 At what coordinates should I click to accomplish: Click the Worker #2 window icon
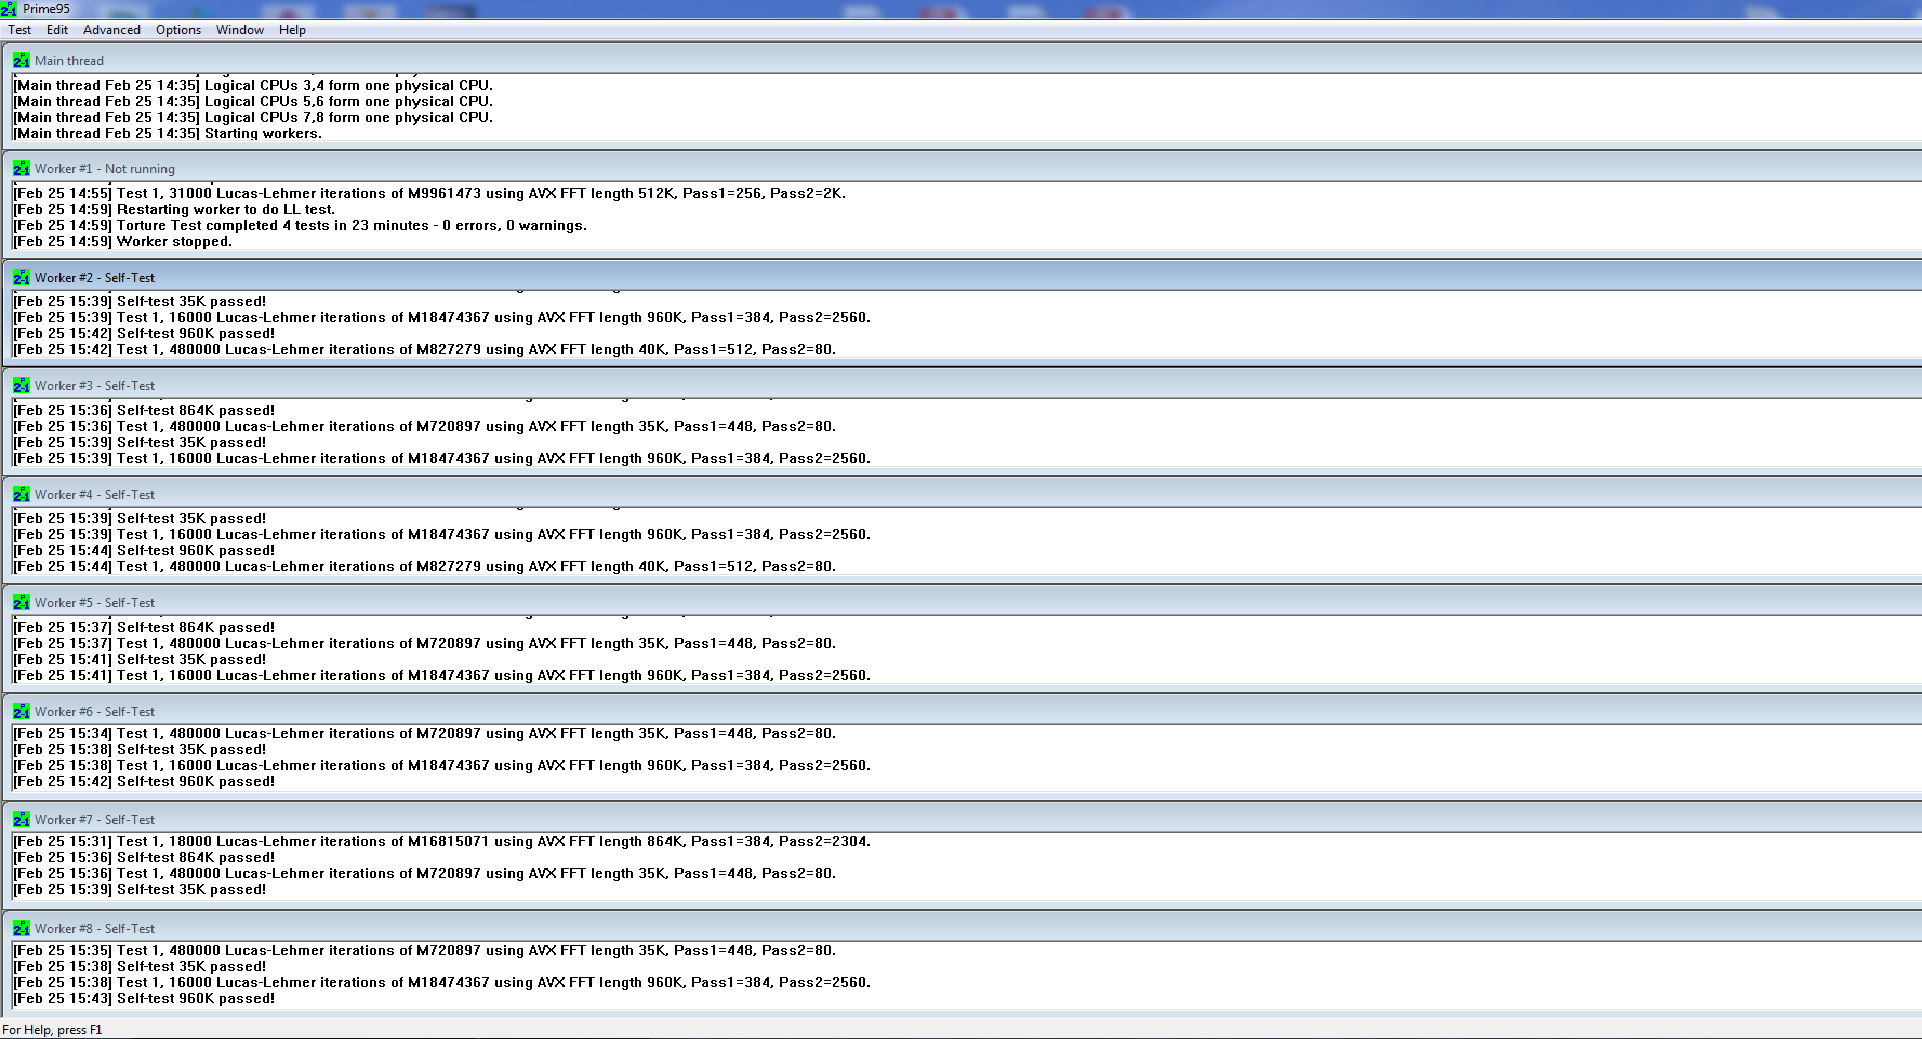(21, 278)
